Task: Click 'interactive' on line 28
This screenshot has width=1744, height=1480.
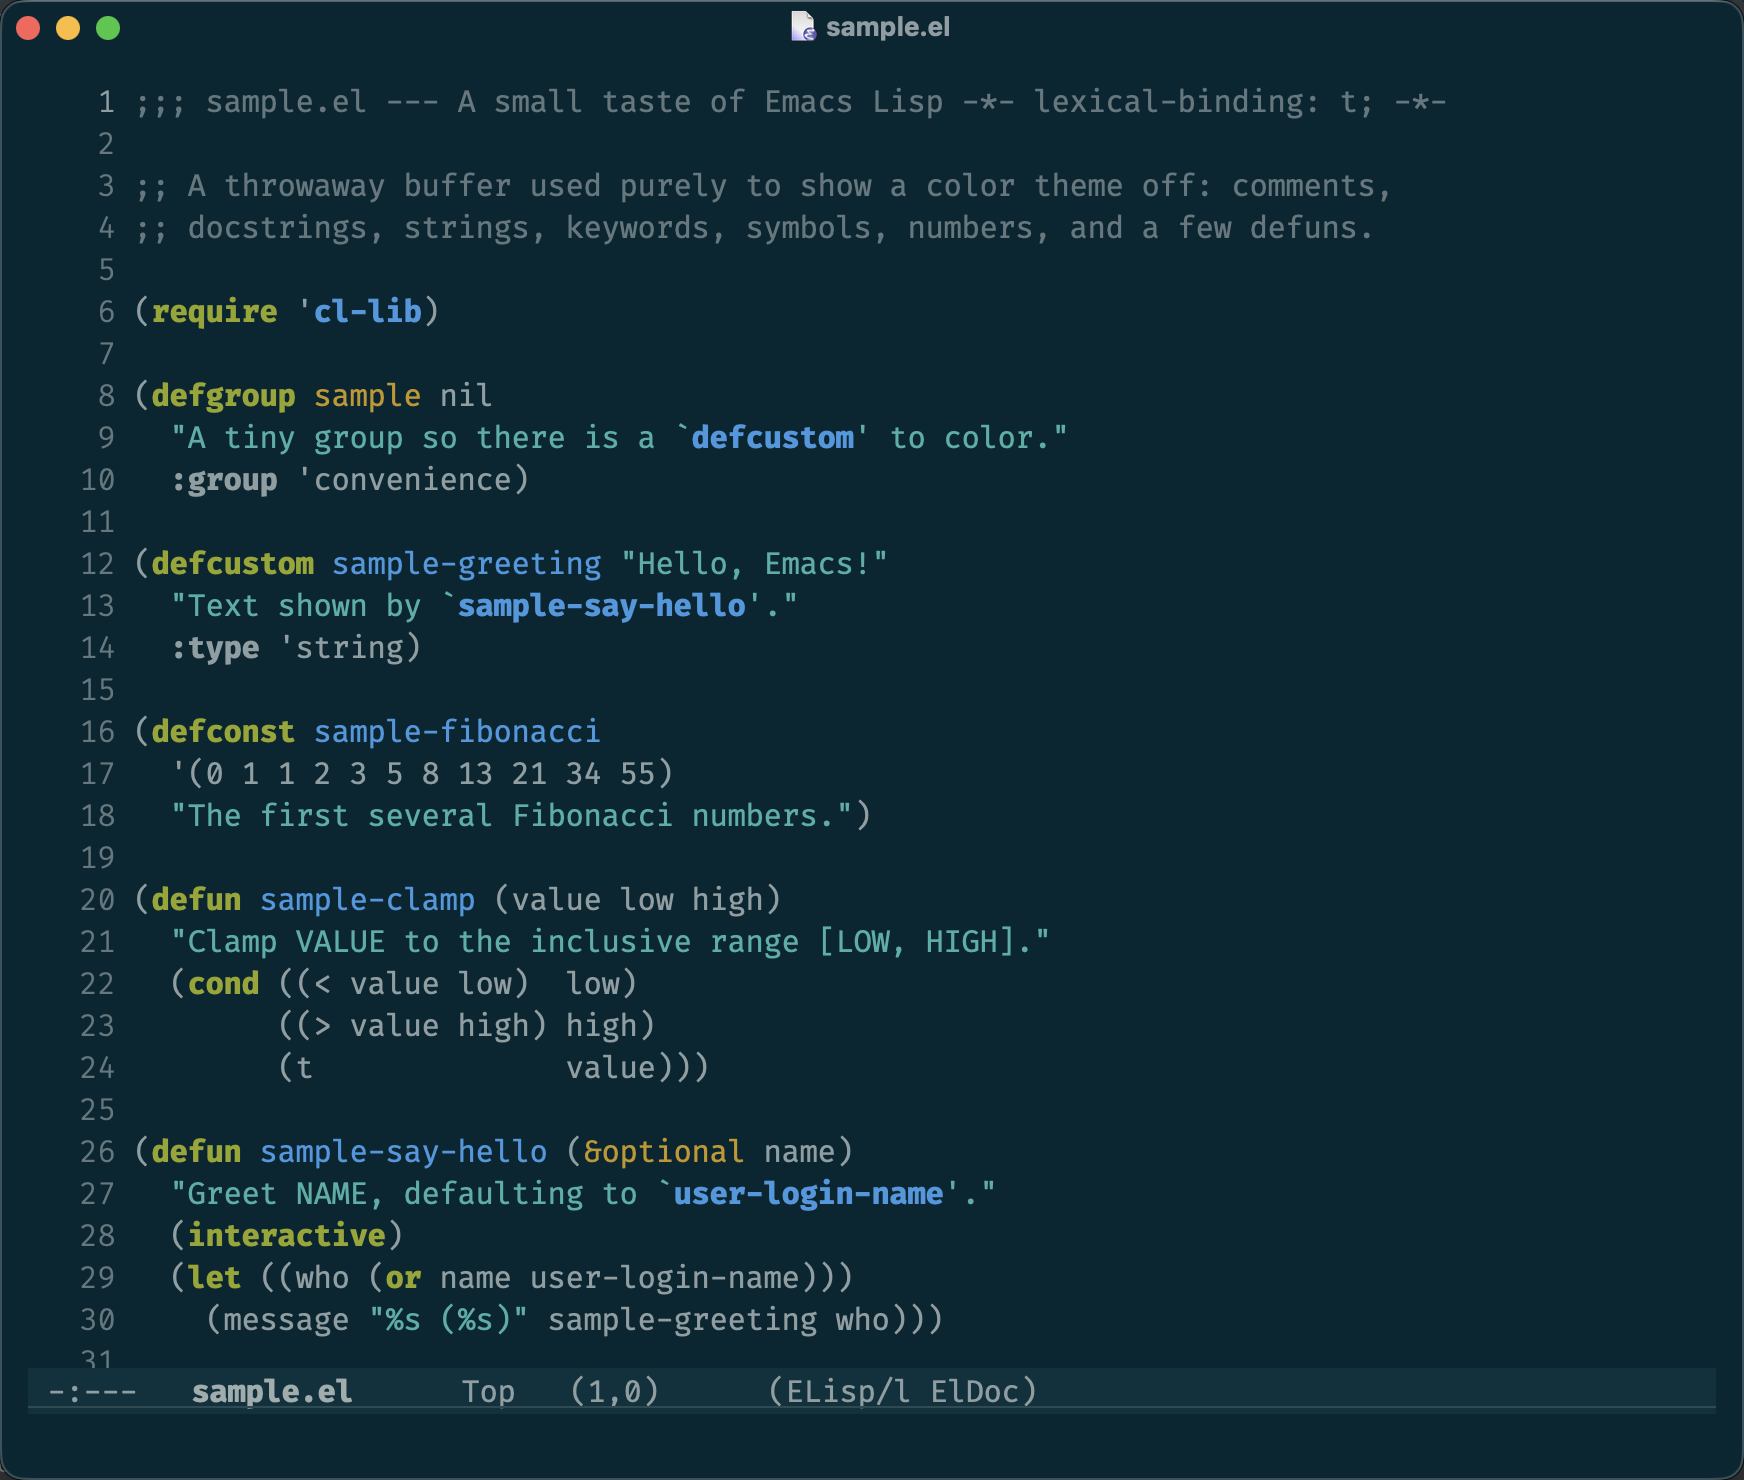Action: click(x=286, y=1235)
